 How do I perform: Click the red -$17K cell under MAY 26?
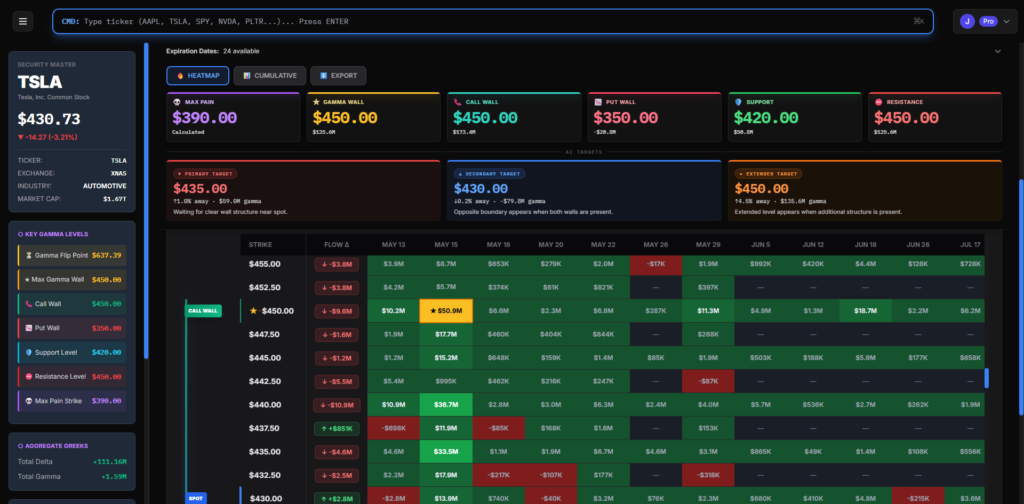pos(656,264)
